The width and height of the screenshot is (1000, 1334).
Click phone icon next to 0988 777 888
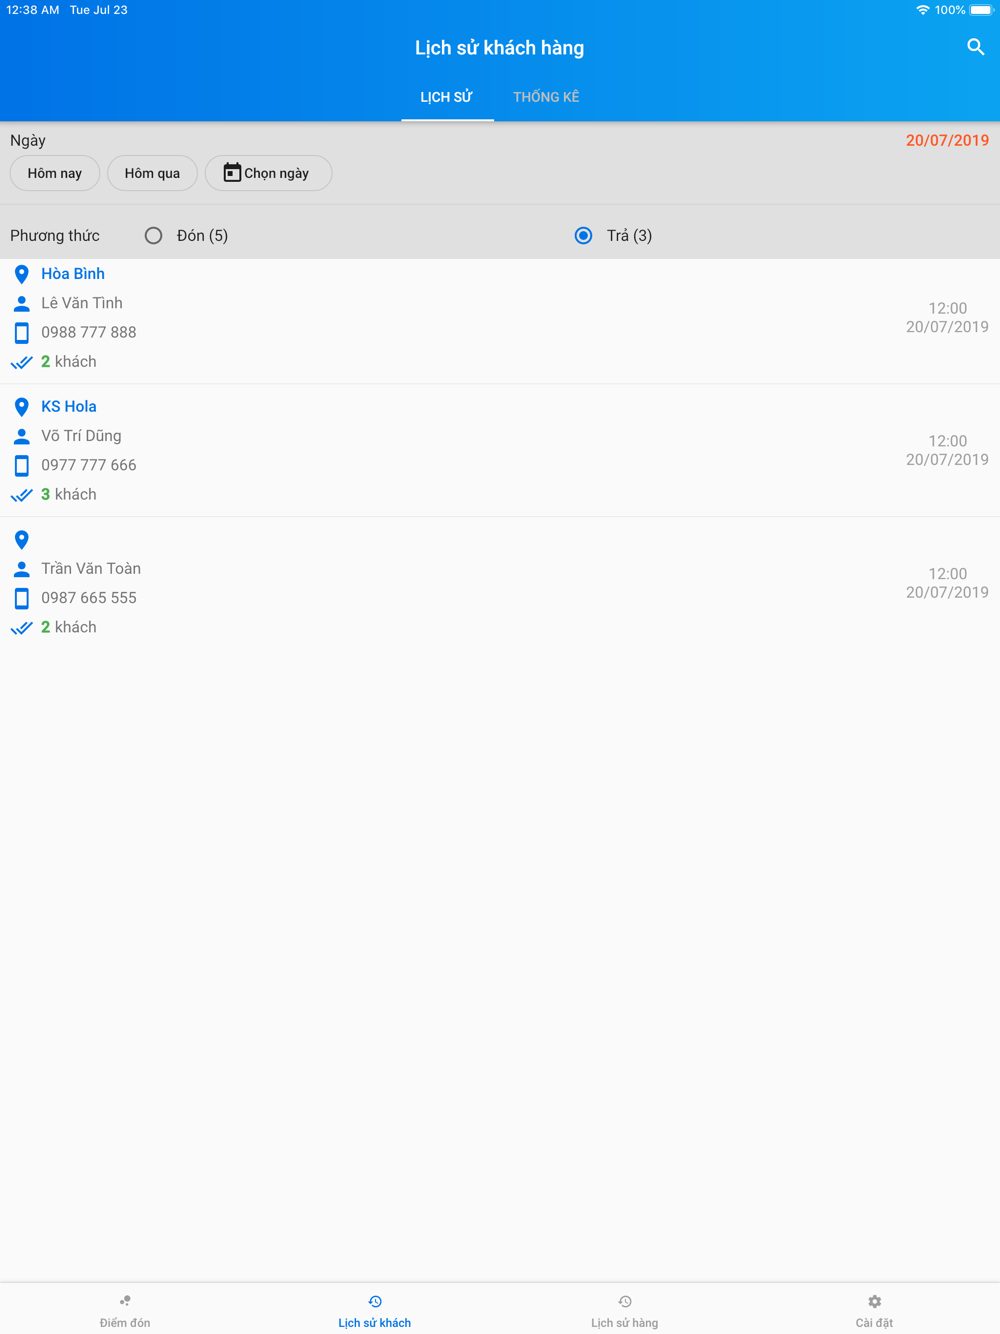[22, 333]
